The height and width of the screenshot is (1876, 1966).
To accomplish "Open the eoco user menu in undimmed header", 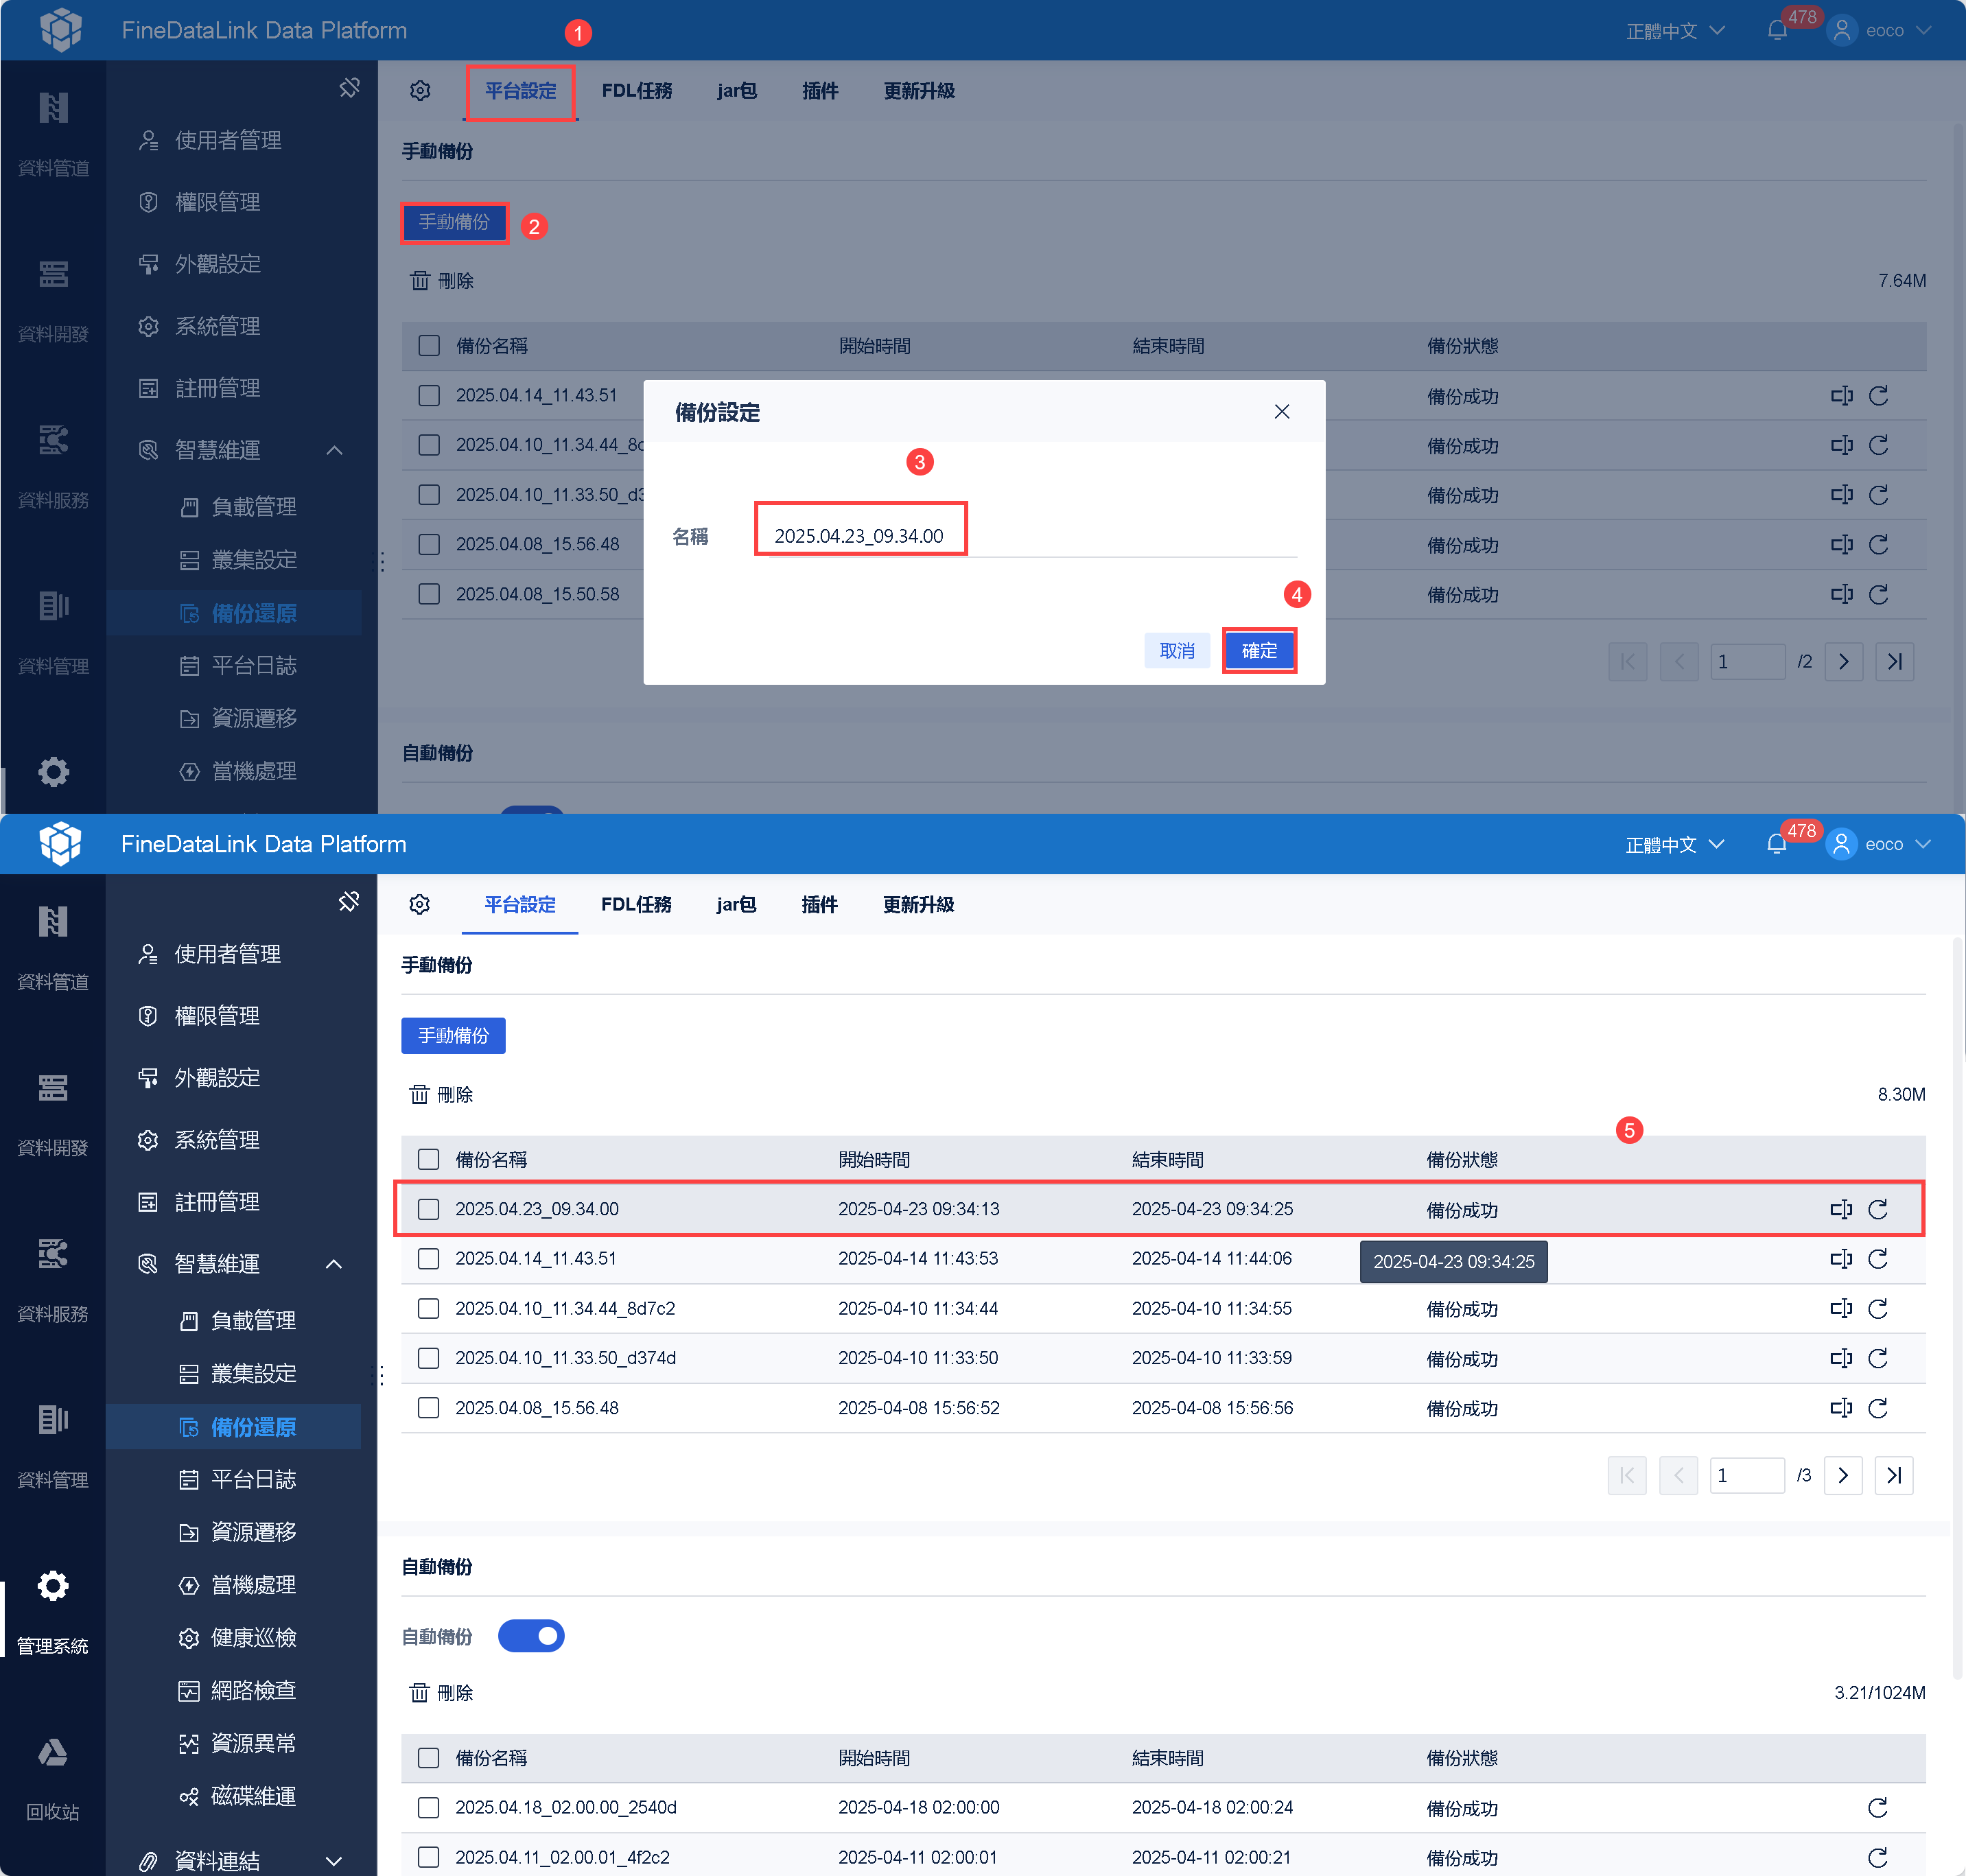I will coord(1878,845).
